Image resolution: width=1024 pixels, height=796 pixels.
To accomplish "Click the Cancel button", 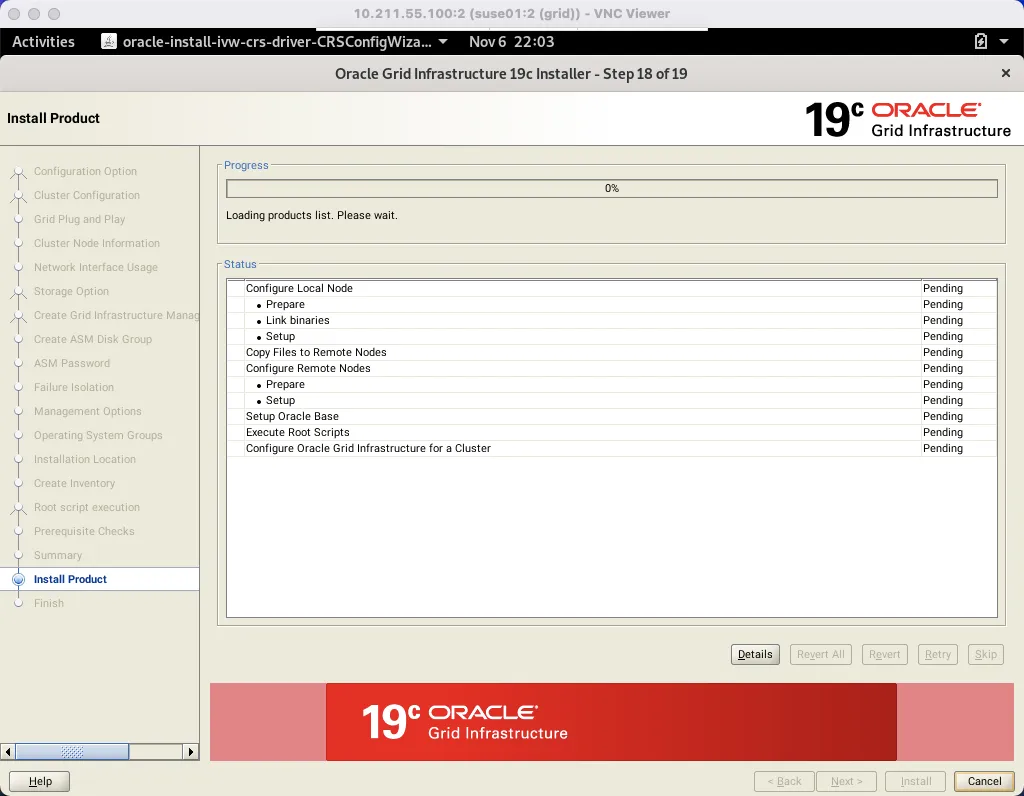I will [x=983, y=781].
